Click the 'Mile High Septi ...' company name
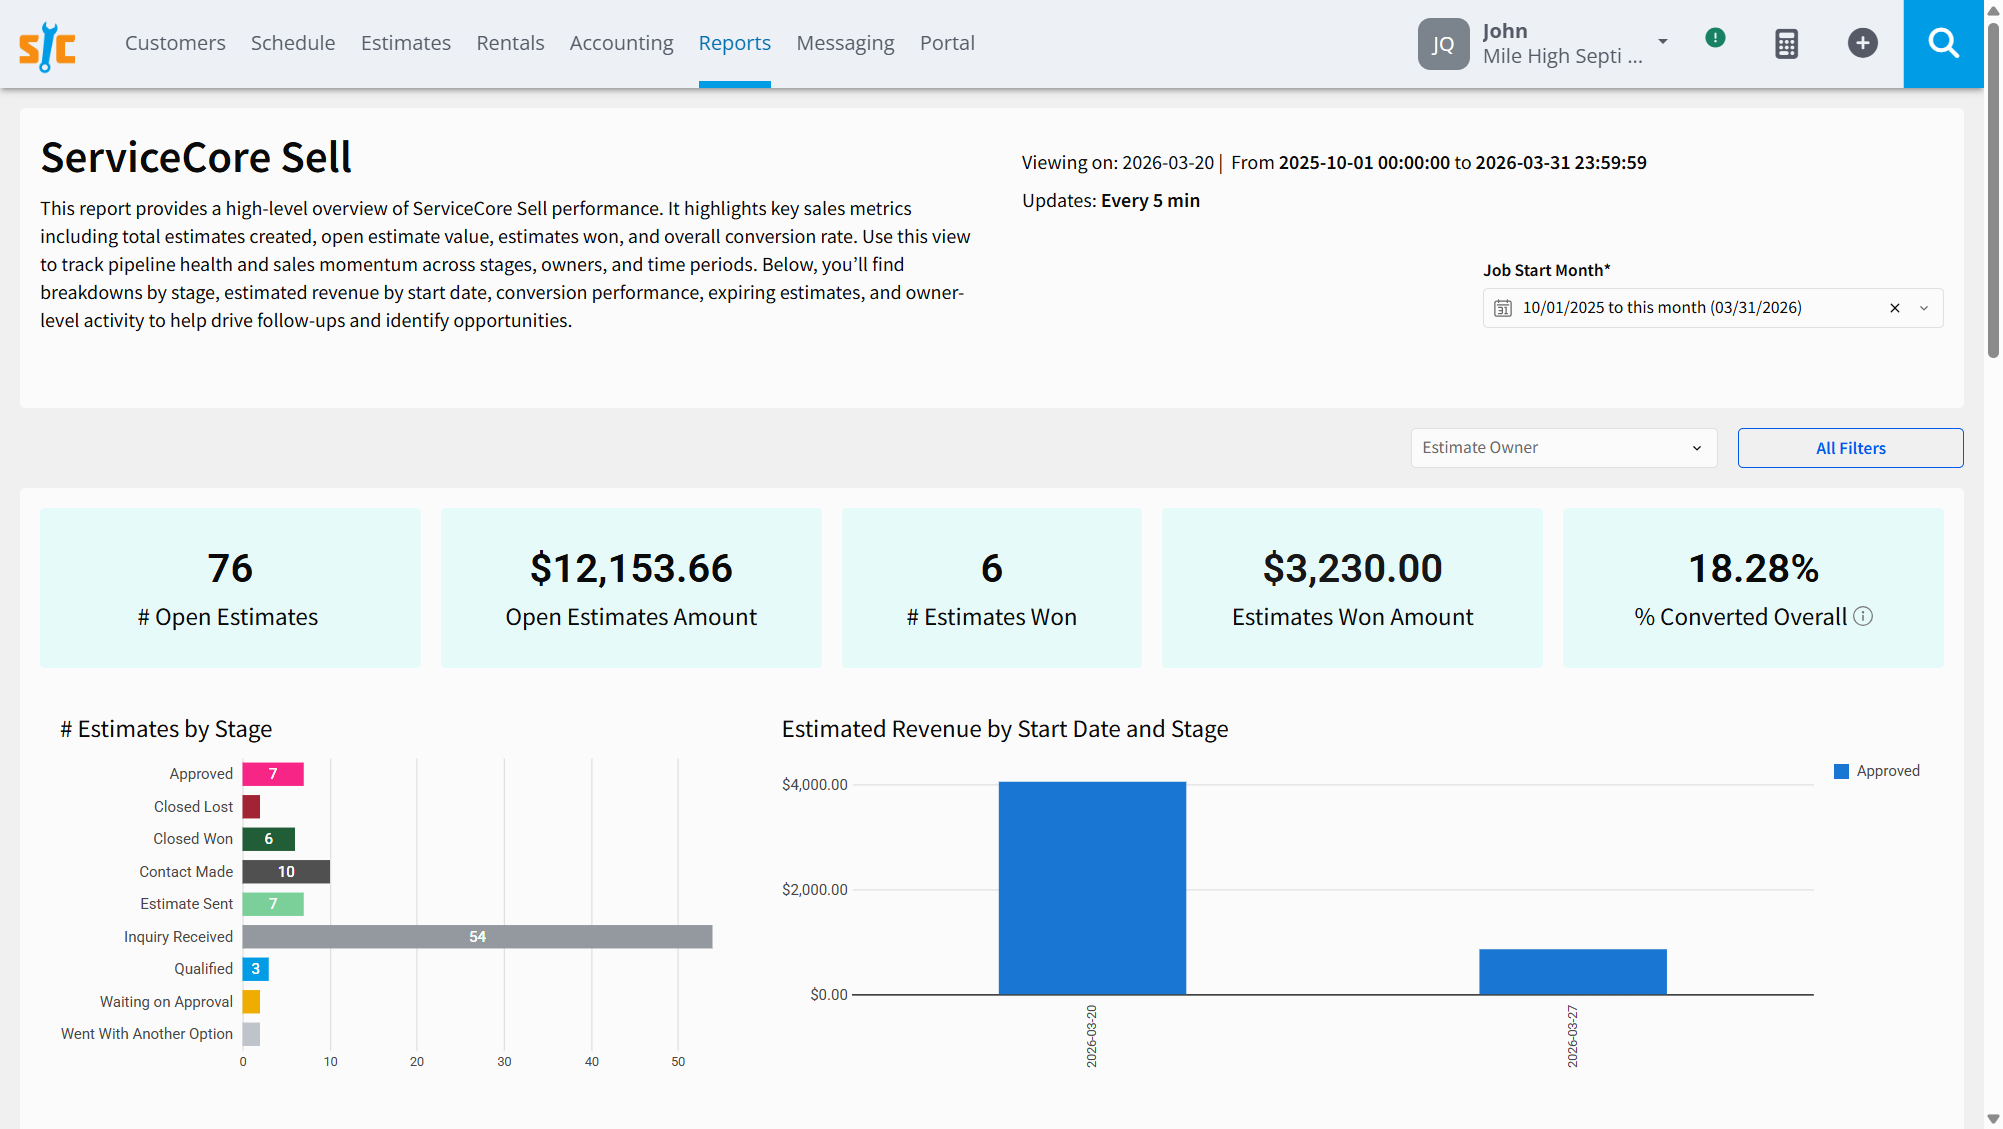The width and height of the screenshot is (2003, 1129). tap(1562, 57)
